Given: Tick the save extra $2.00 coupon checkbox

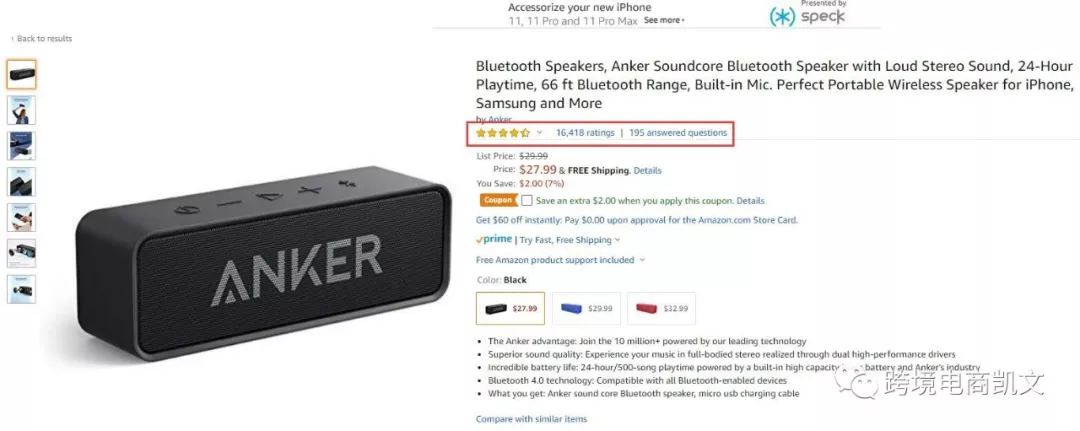Looking at the screenshot, I should [x=527, y=201].
